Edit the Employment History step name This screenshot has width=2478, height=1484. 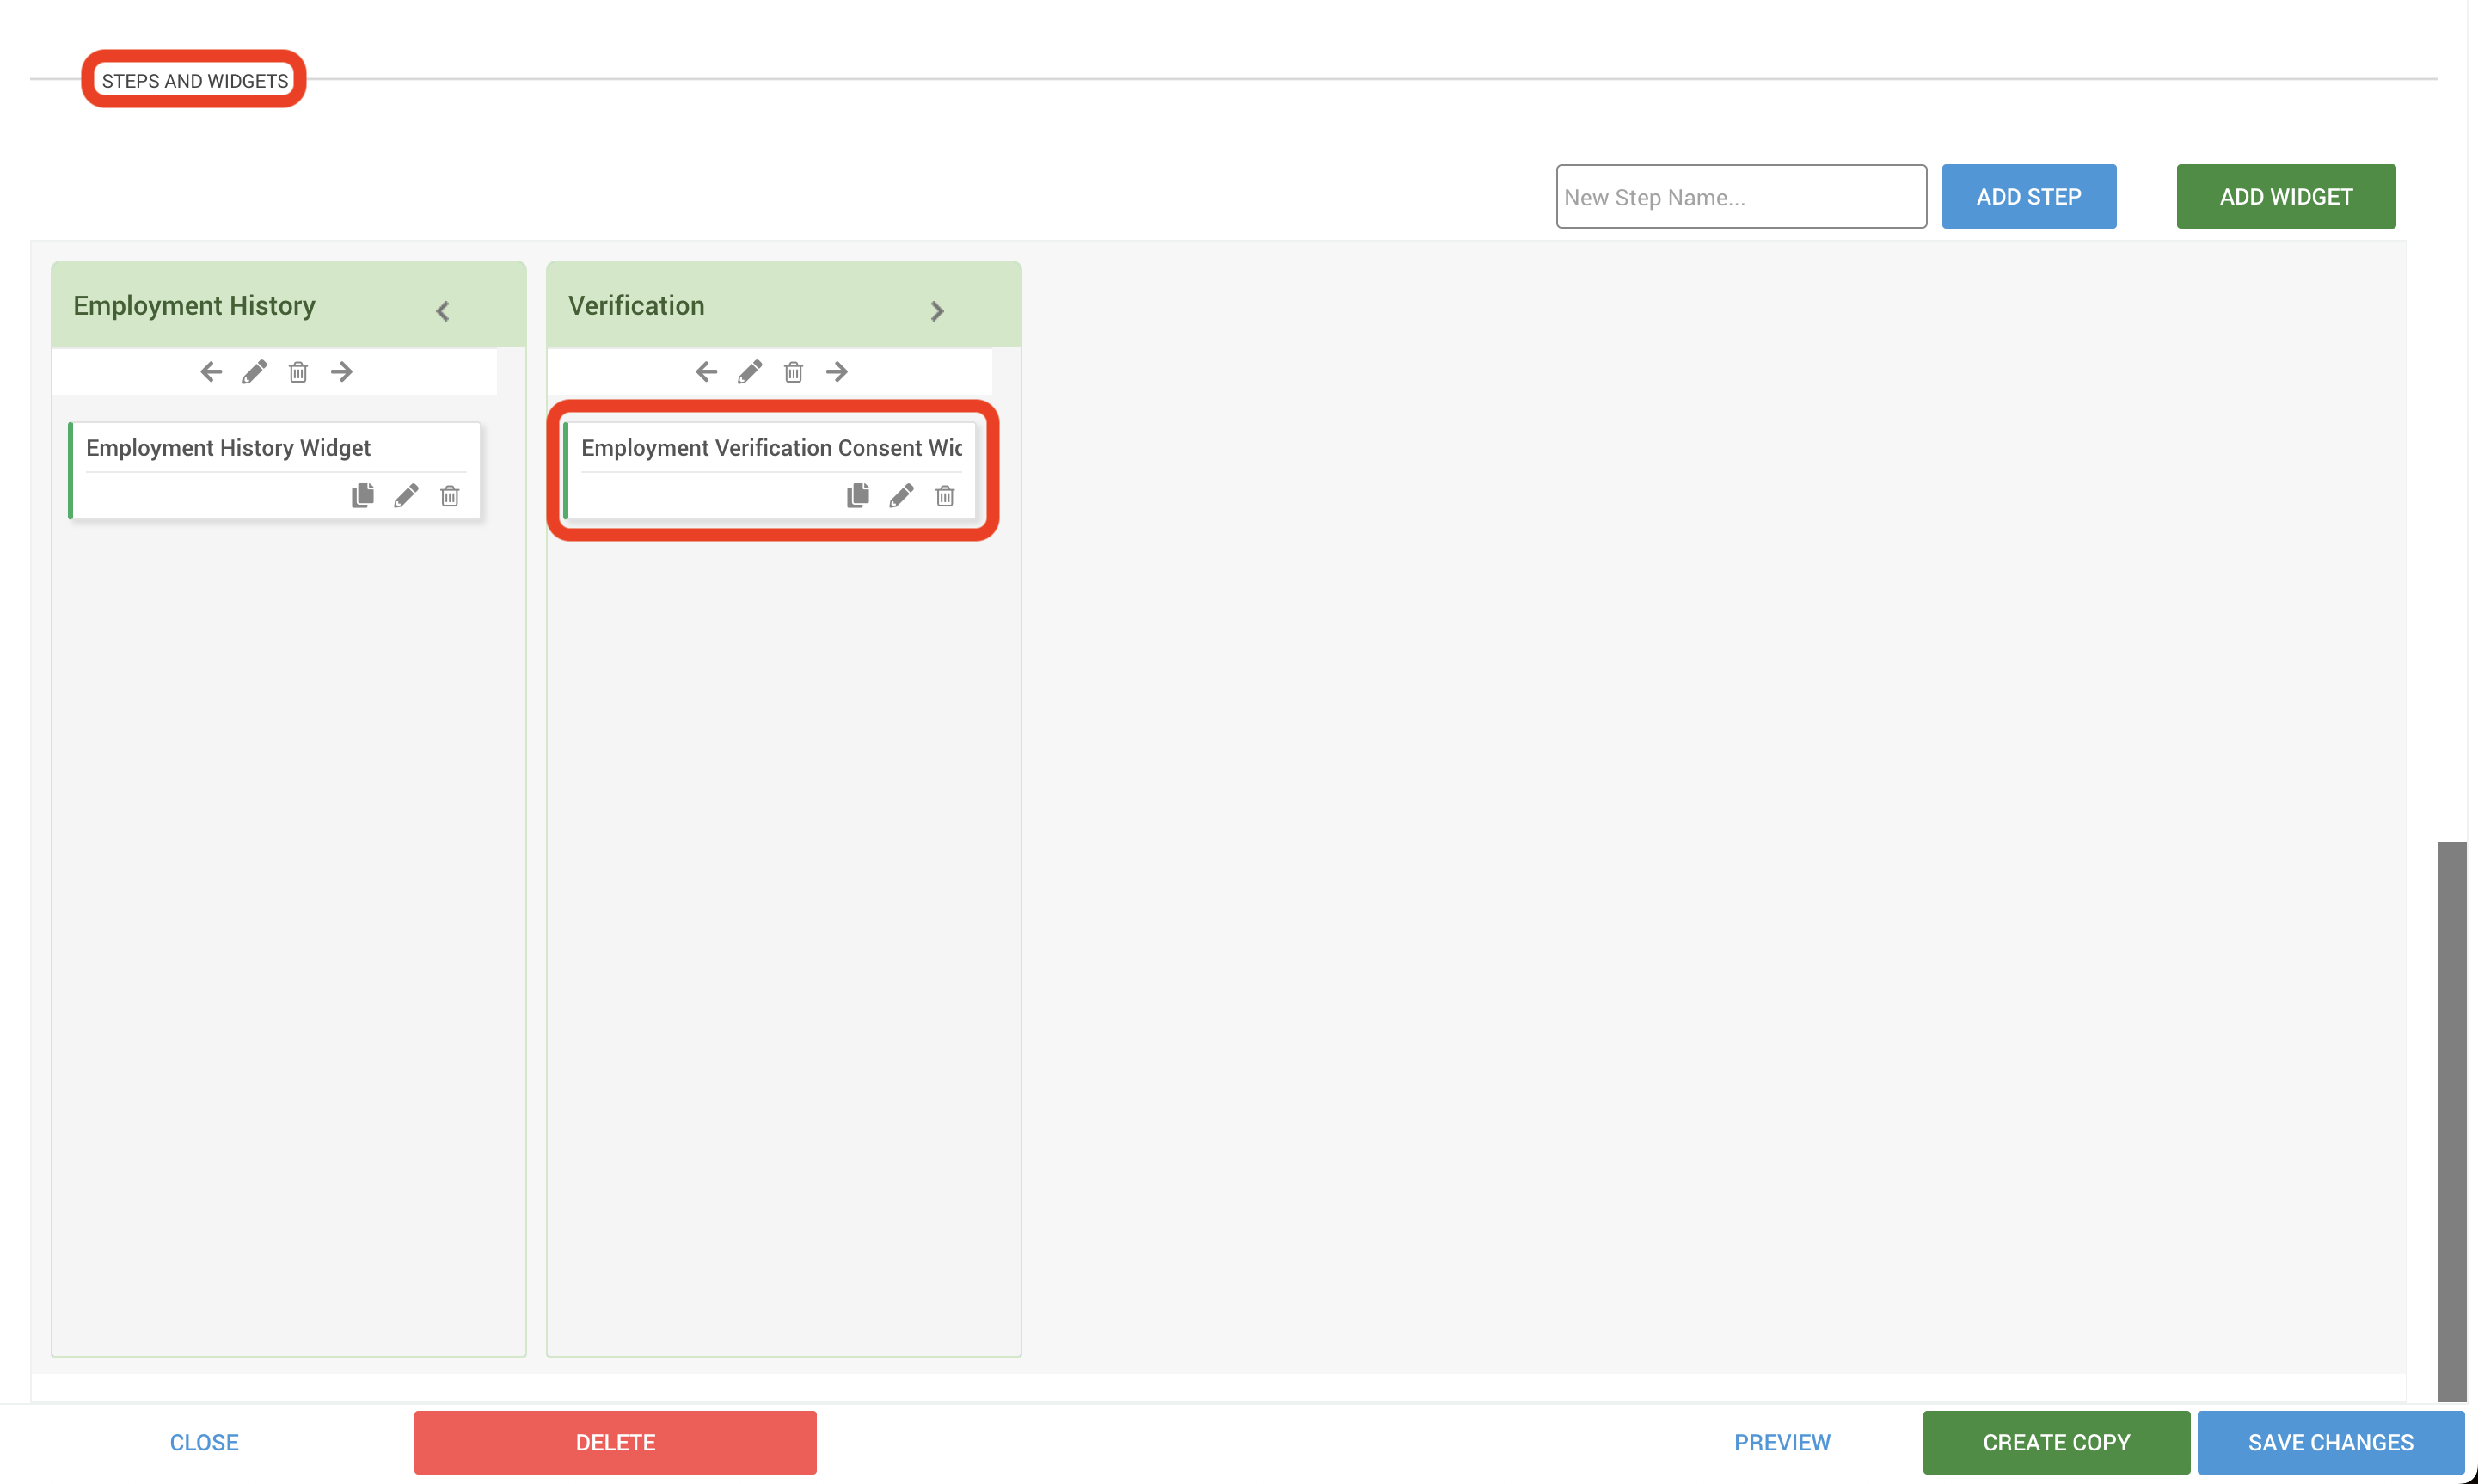click(x=255, y=372)
